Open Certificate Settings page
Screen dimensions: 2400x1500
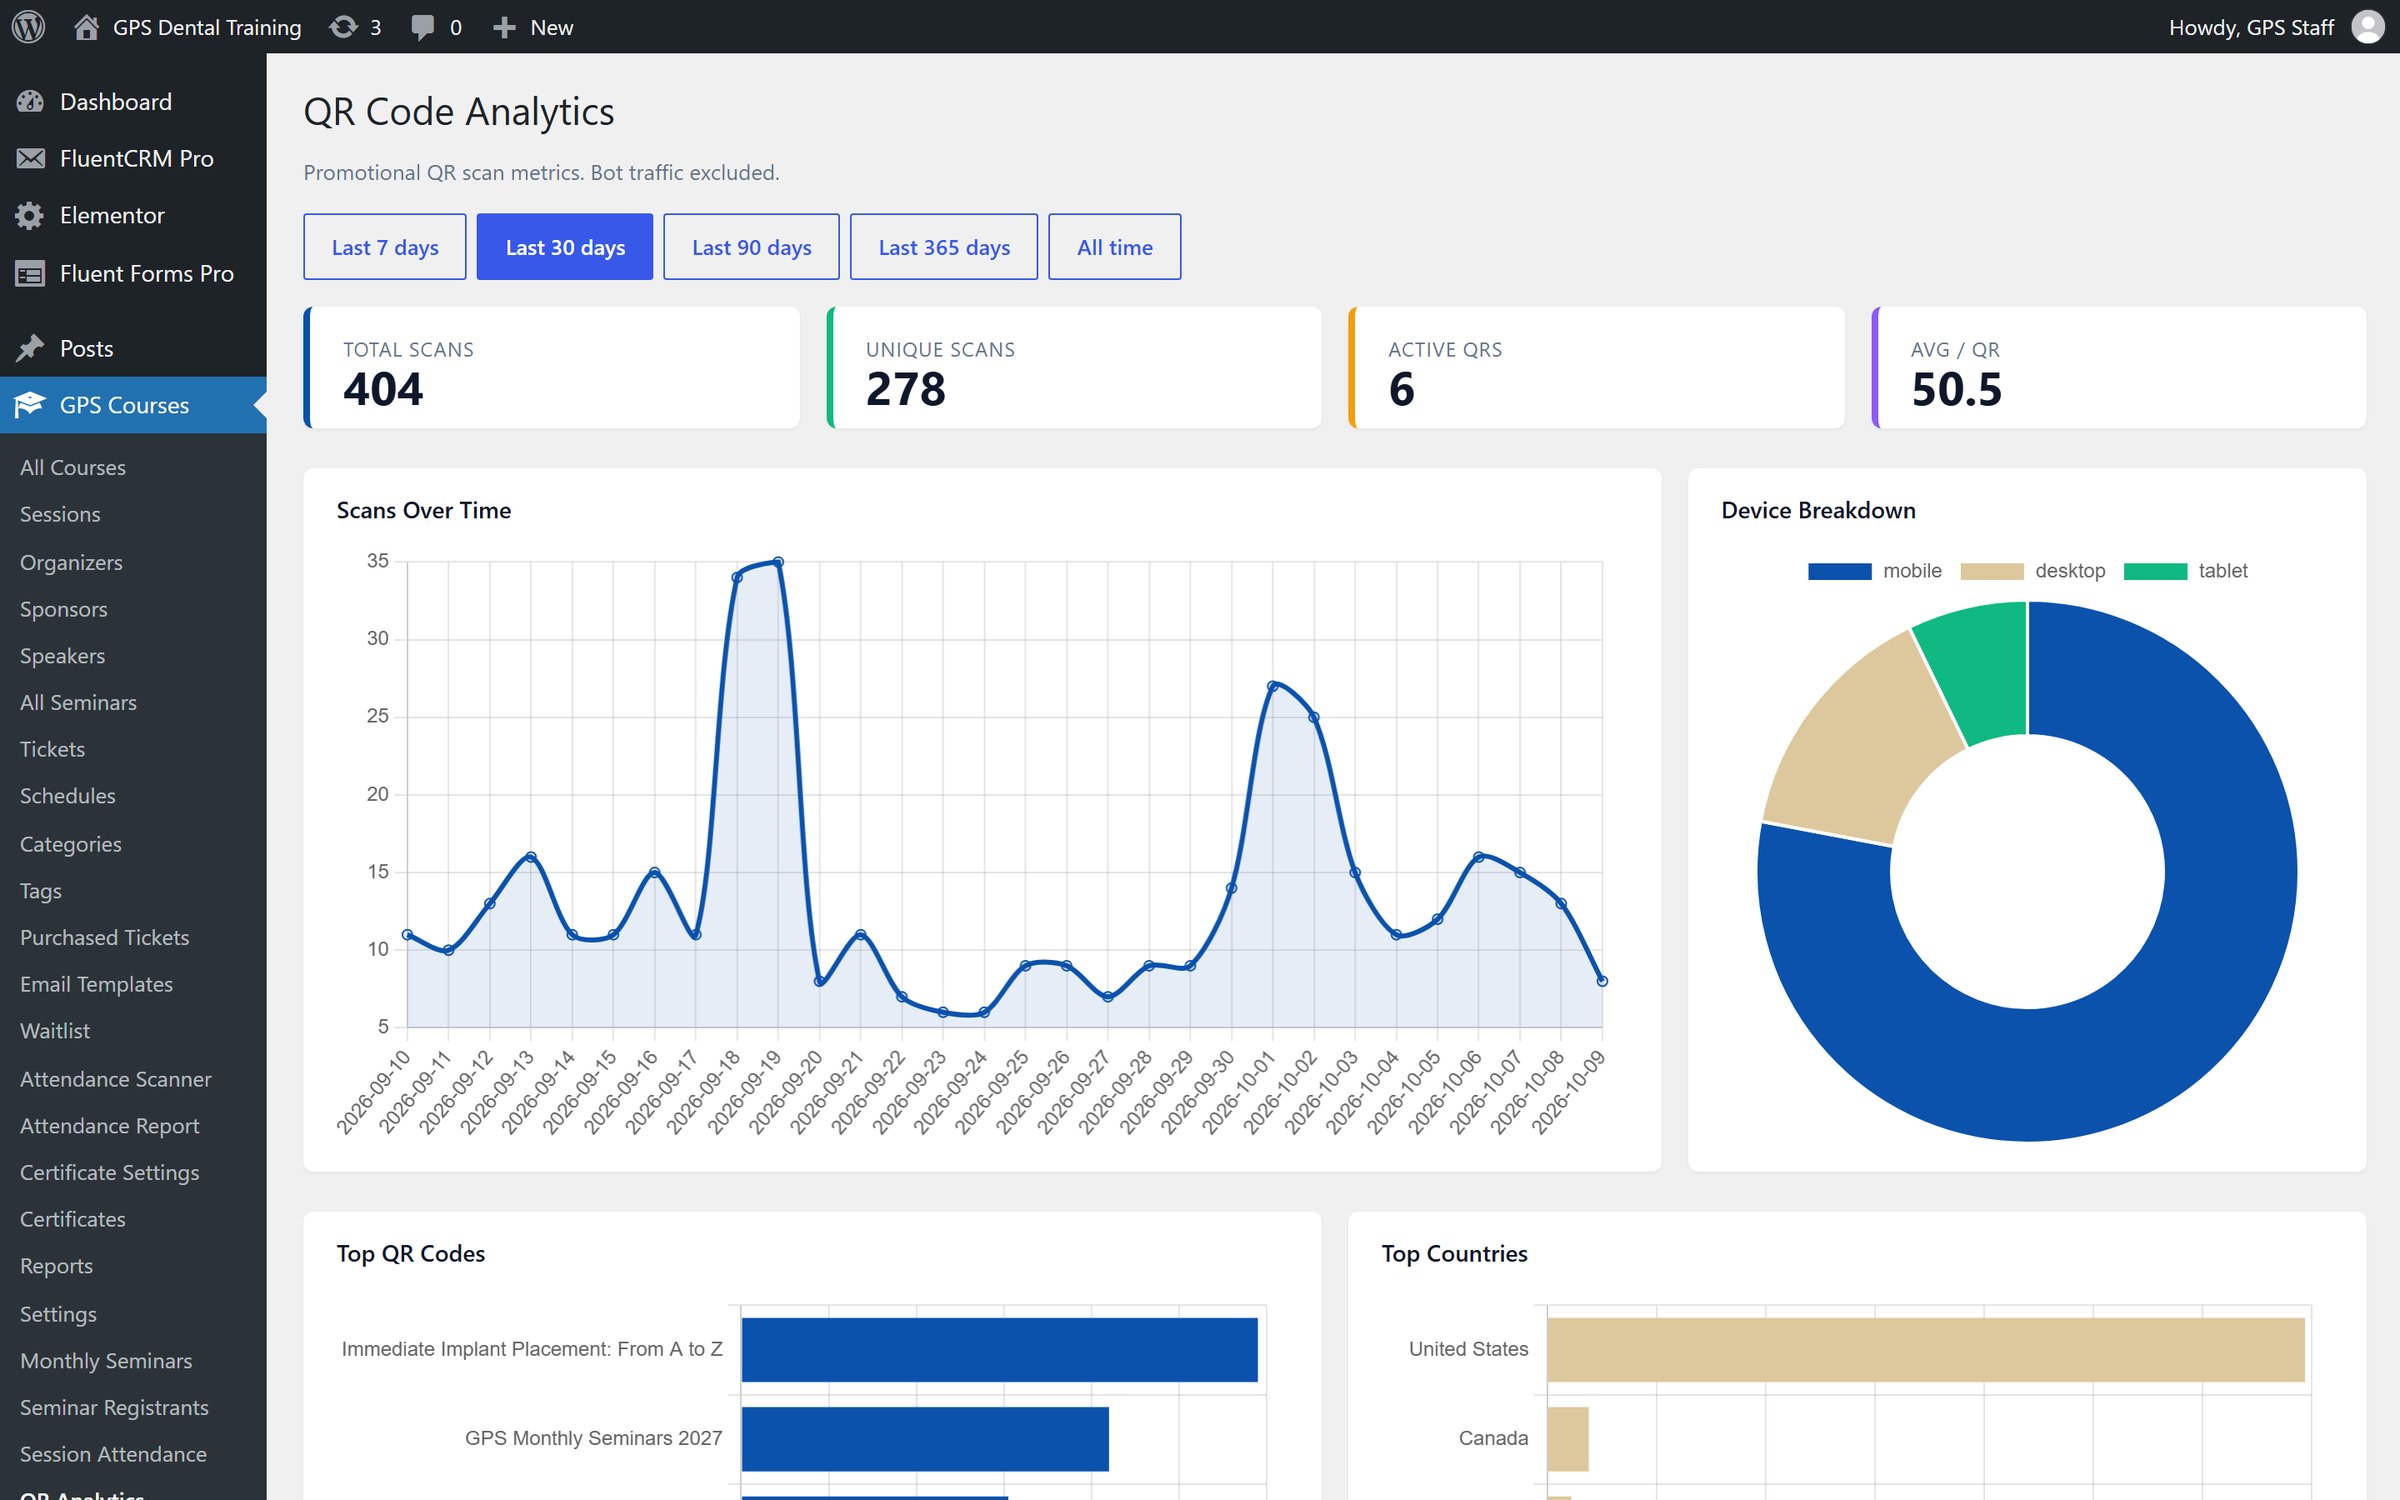click(x=109, y=1173)
